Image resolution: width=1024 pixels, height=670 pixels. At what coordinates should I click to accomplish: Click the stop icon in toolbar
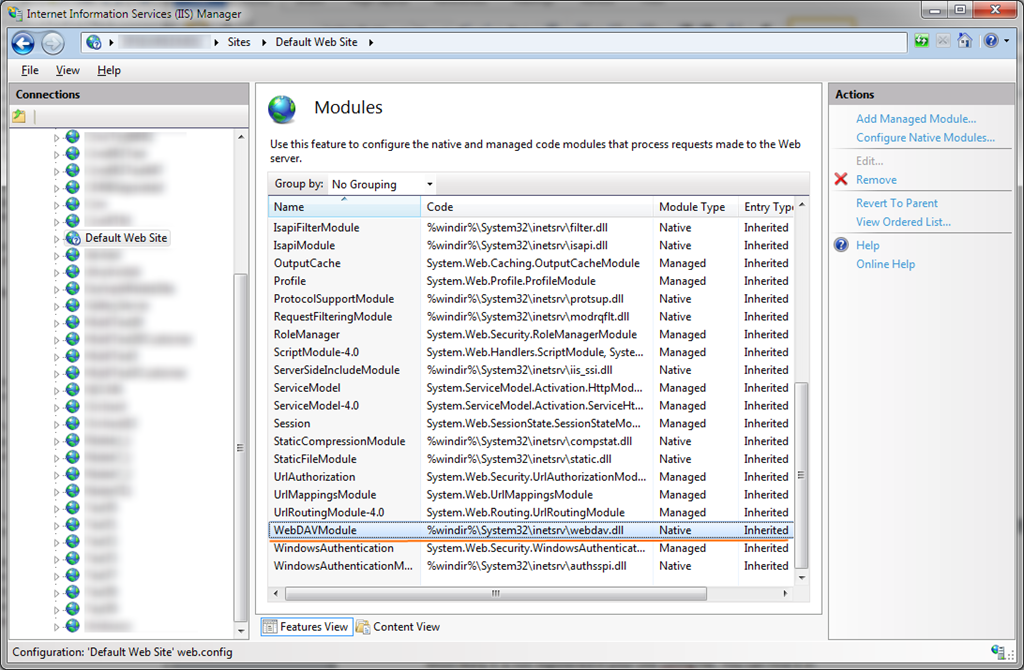(943, 41)
